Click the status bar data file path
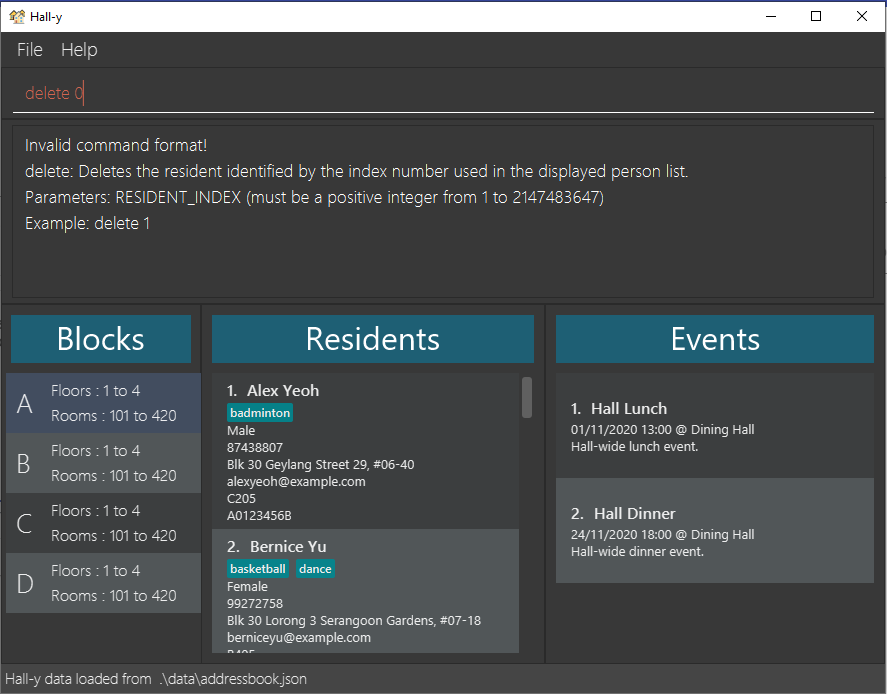Image resolution: width=887 pixels, height=694 pixels. click(x=233, y=679)
